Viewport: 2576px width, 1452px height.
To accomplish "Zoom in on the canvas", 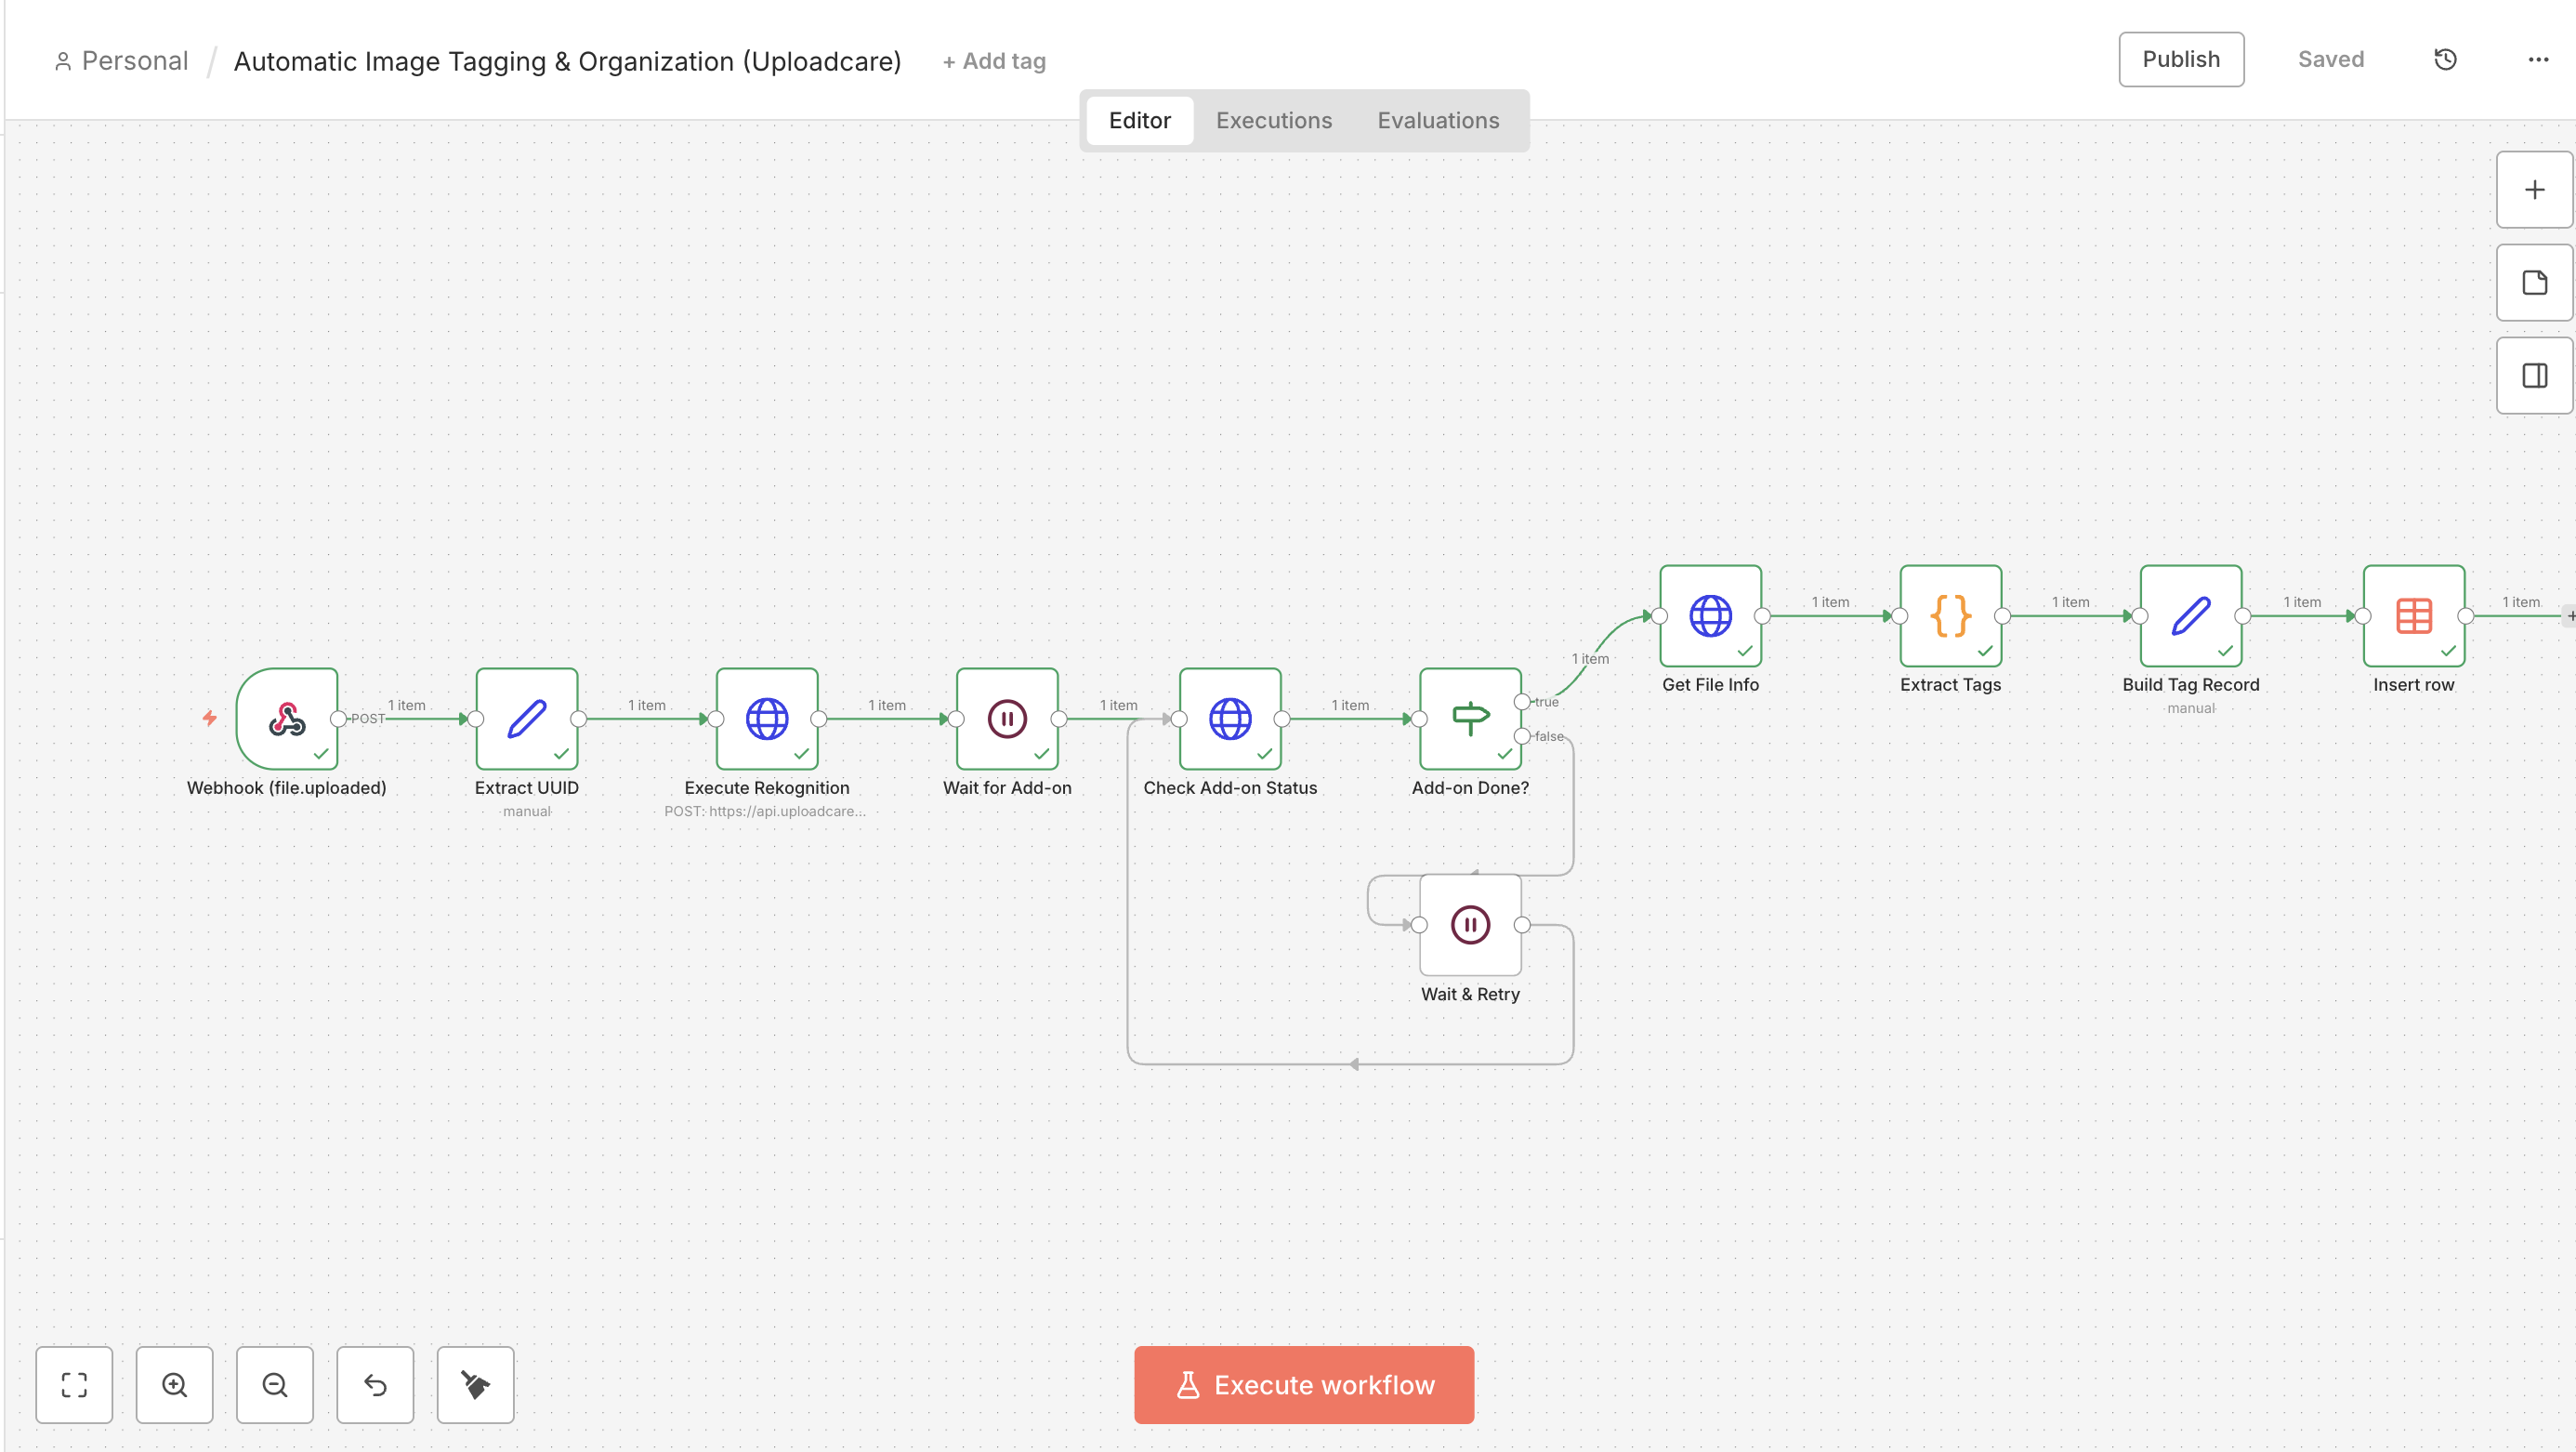I will [x=174, y=1385].
